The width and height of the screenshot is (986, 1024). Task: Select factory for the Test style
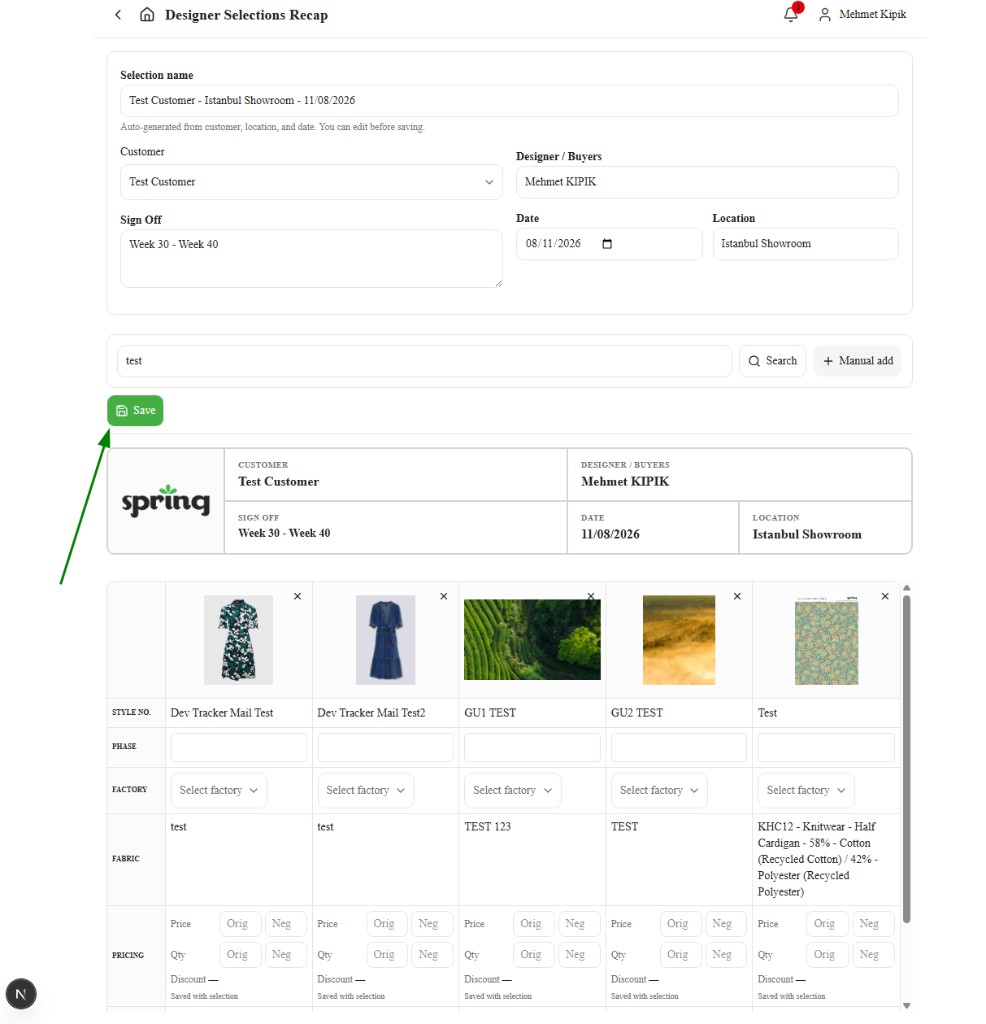coord(805,790)
